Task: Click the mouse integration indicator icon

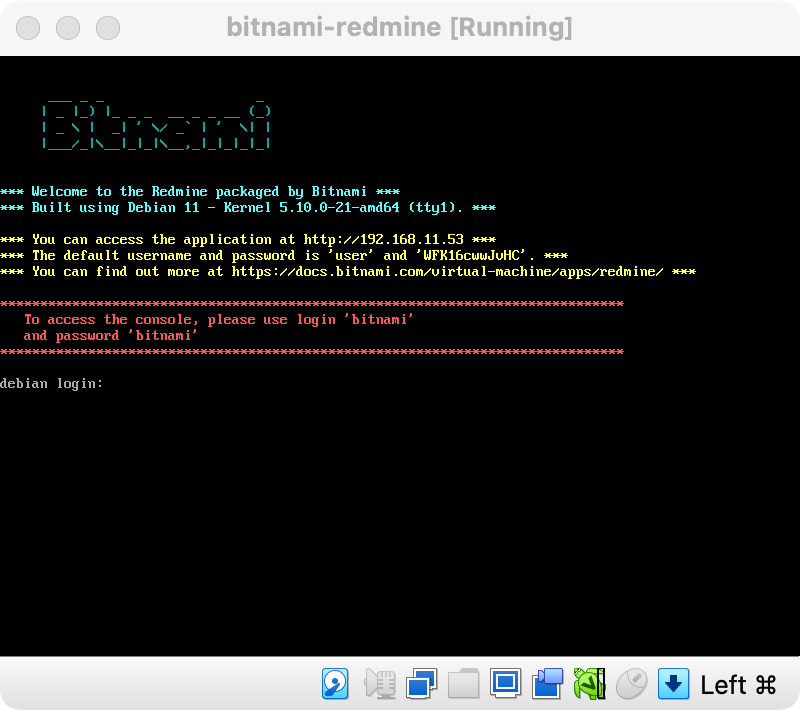Action: [x=632, y=683]
